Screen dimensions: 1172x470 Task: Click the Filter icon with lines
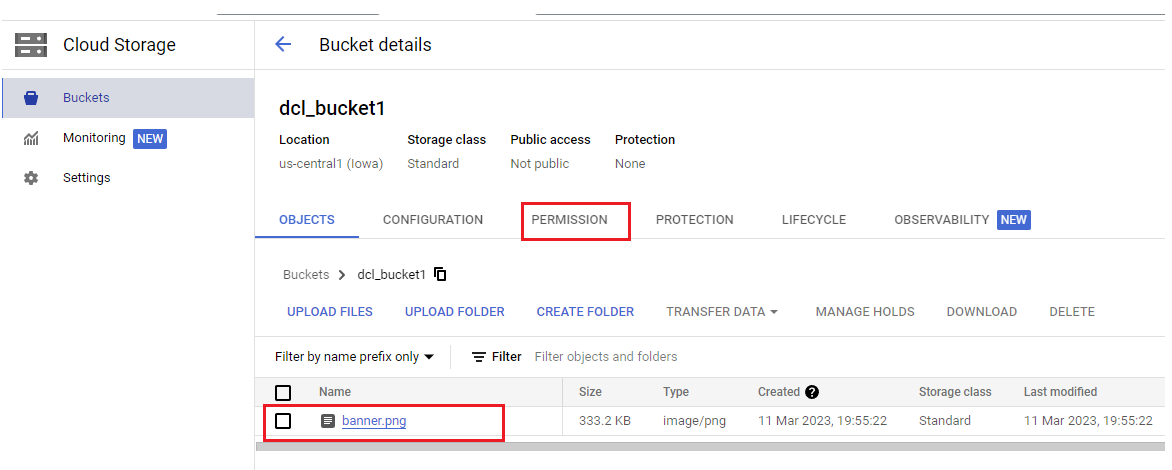click(479, 356)
